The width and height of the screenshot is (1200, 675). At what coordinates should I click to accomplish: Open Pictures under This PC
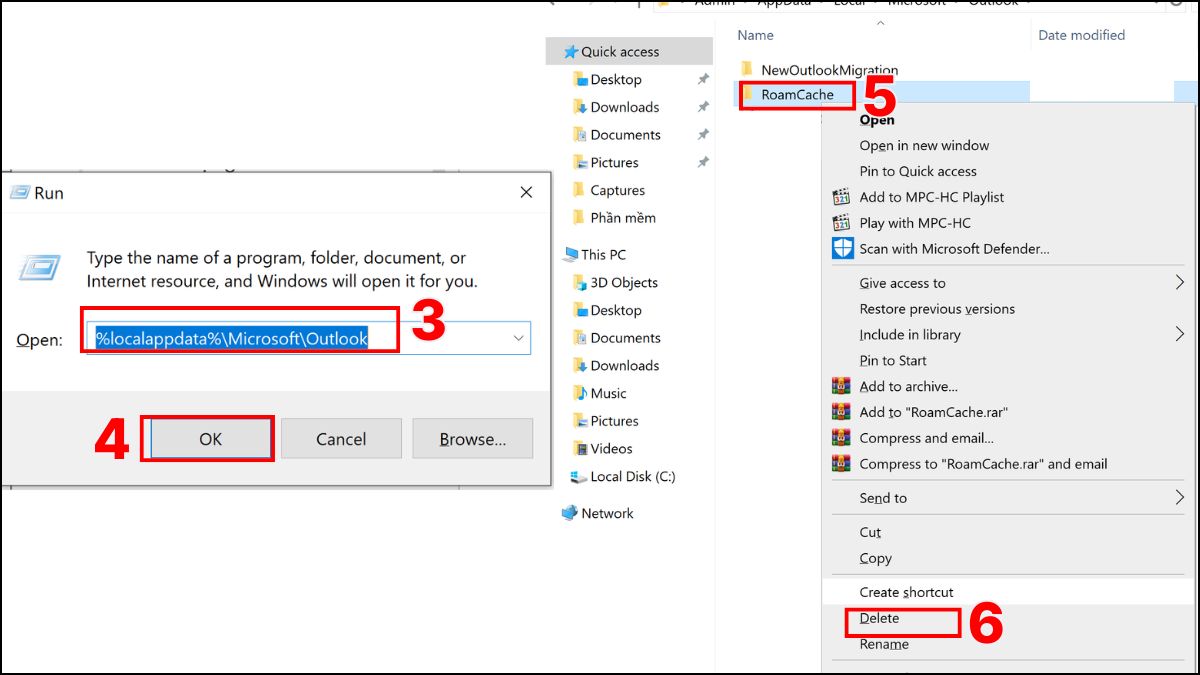point(614,421)
